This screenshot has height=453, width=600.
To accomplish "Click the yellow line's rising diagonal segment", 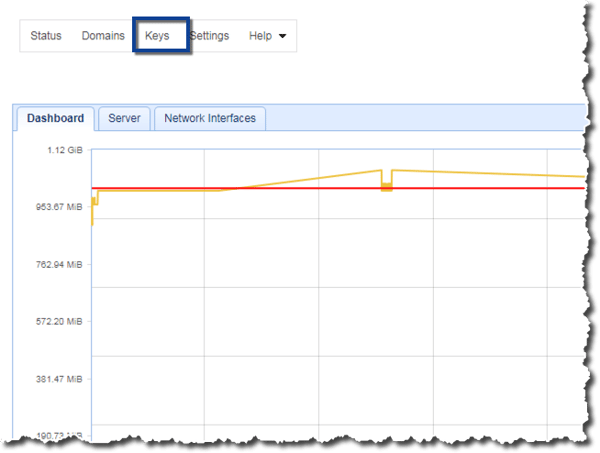I will tap(300, 180).
